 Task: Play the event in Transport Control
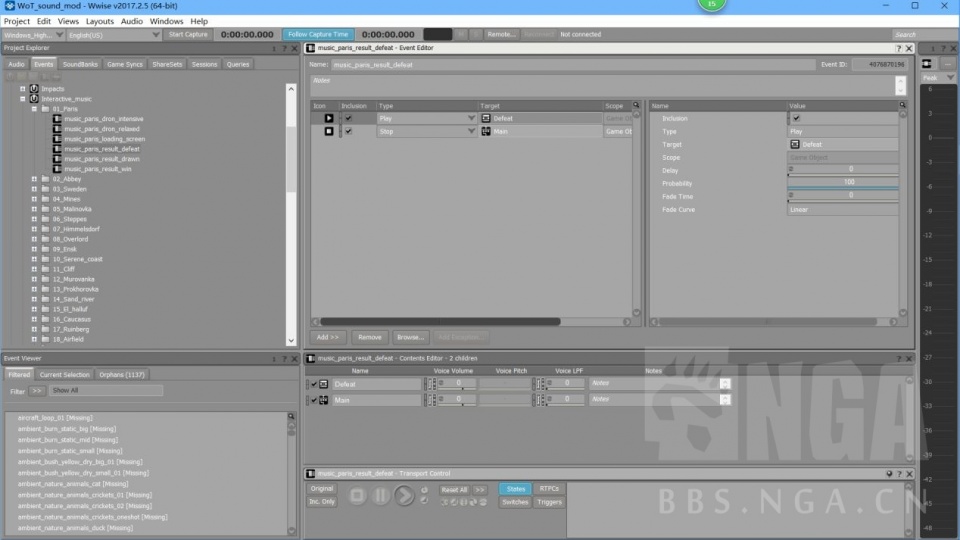coord(404,495)
